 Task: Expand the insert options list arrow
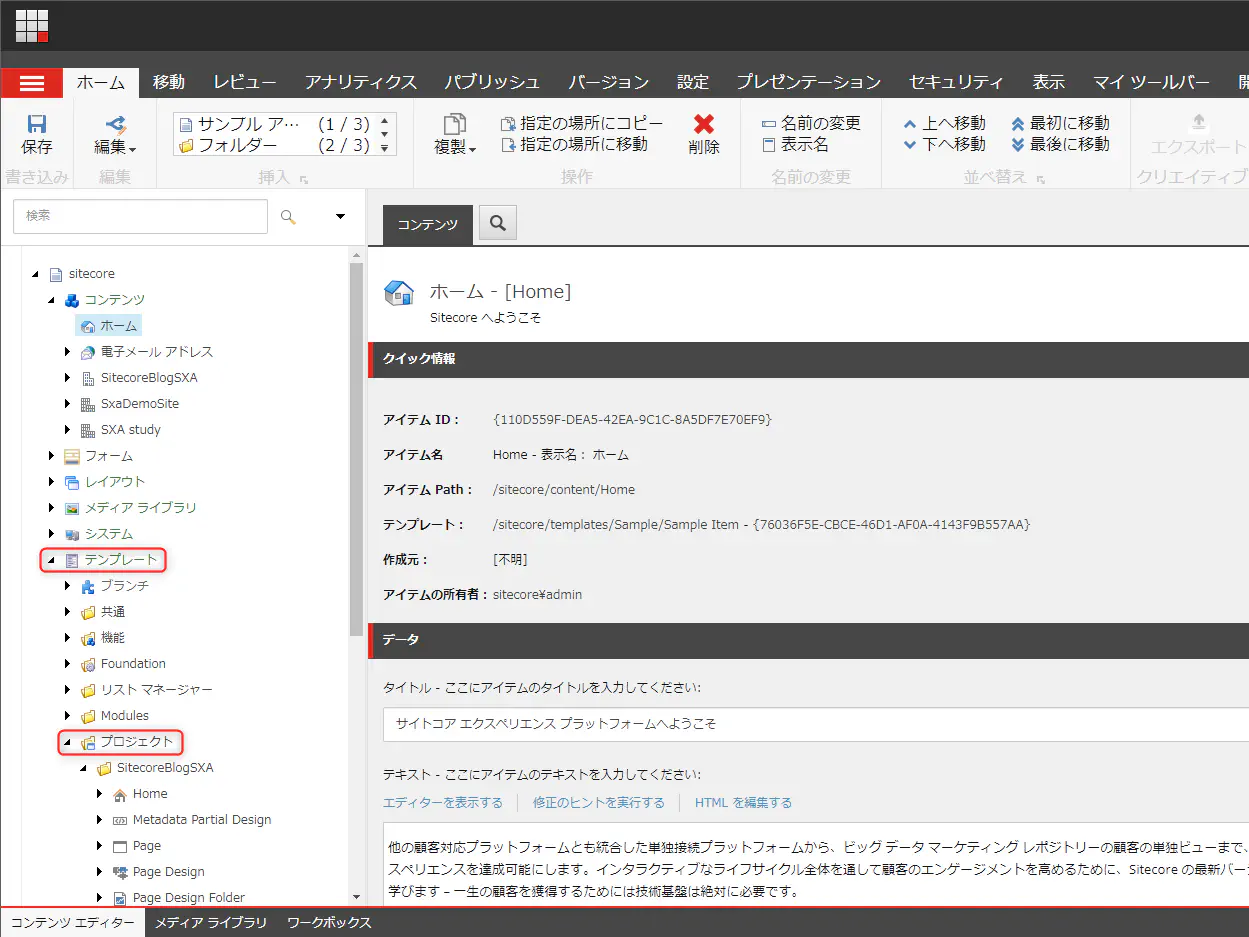pos(385,149)
